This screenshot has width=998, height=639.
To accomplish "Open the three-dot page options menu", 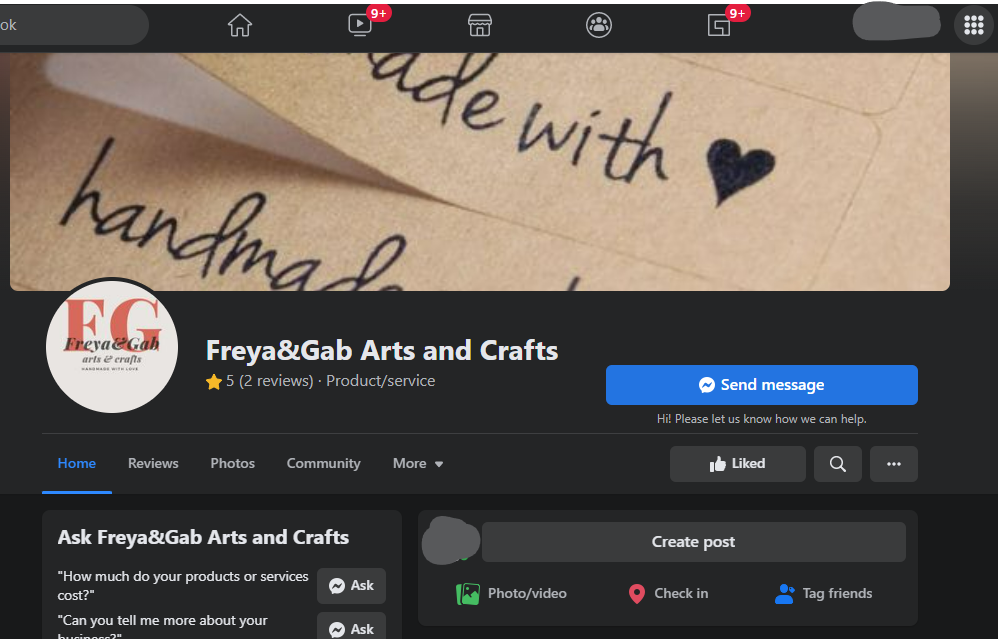I will point(894,464).
